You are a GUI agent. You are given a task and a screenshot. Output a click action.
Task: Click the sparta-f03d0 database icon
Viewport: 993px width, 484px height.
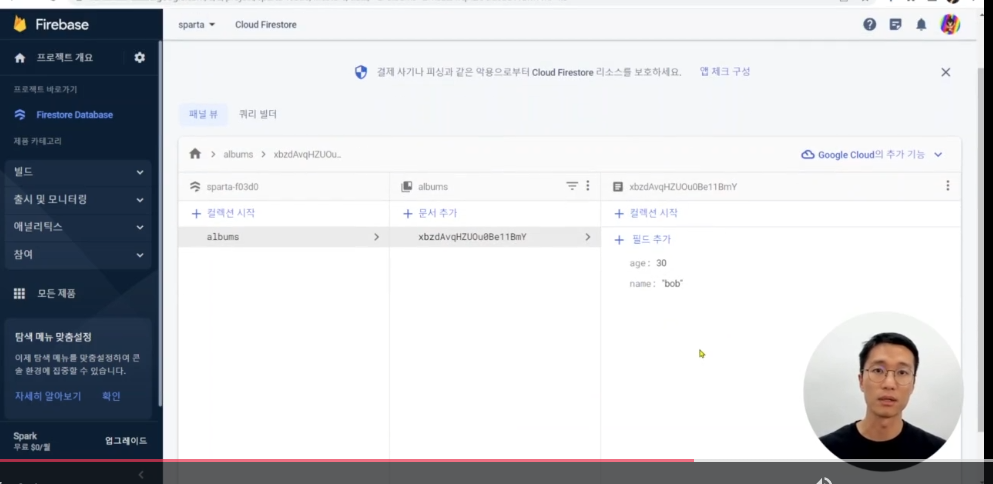click(x=195, y=187)
